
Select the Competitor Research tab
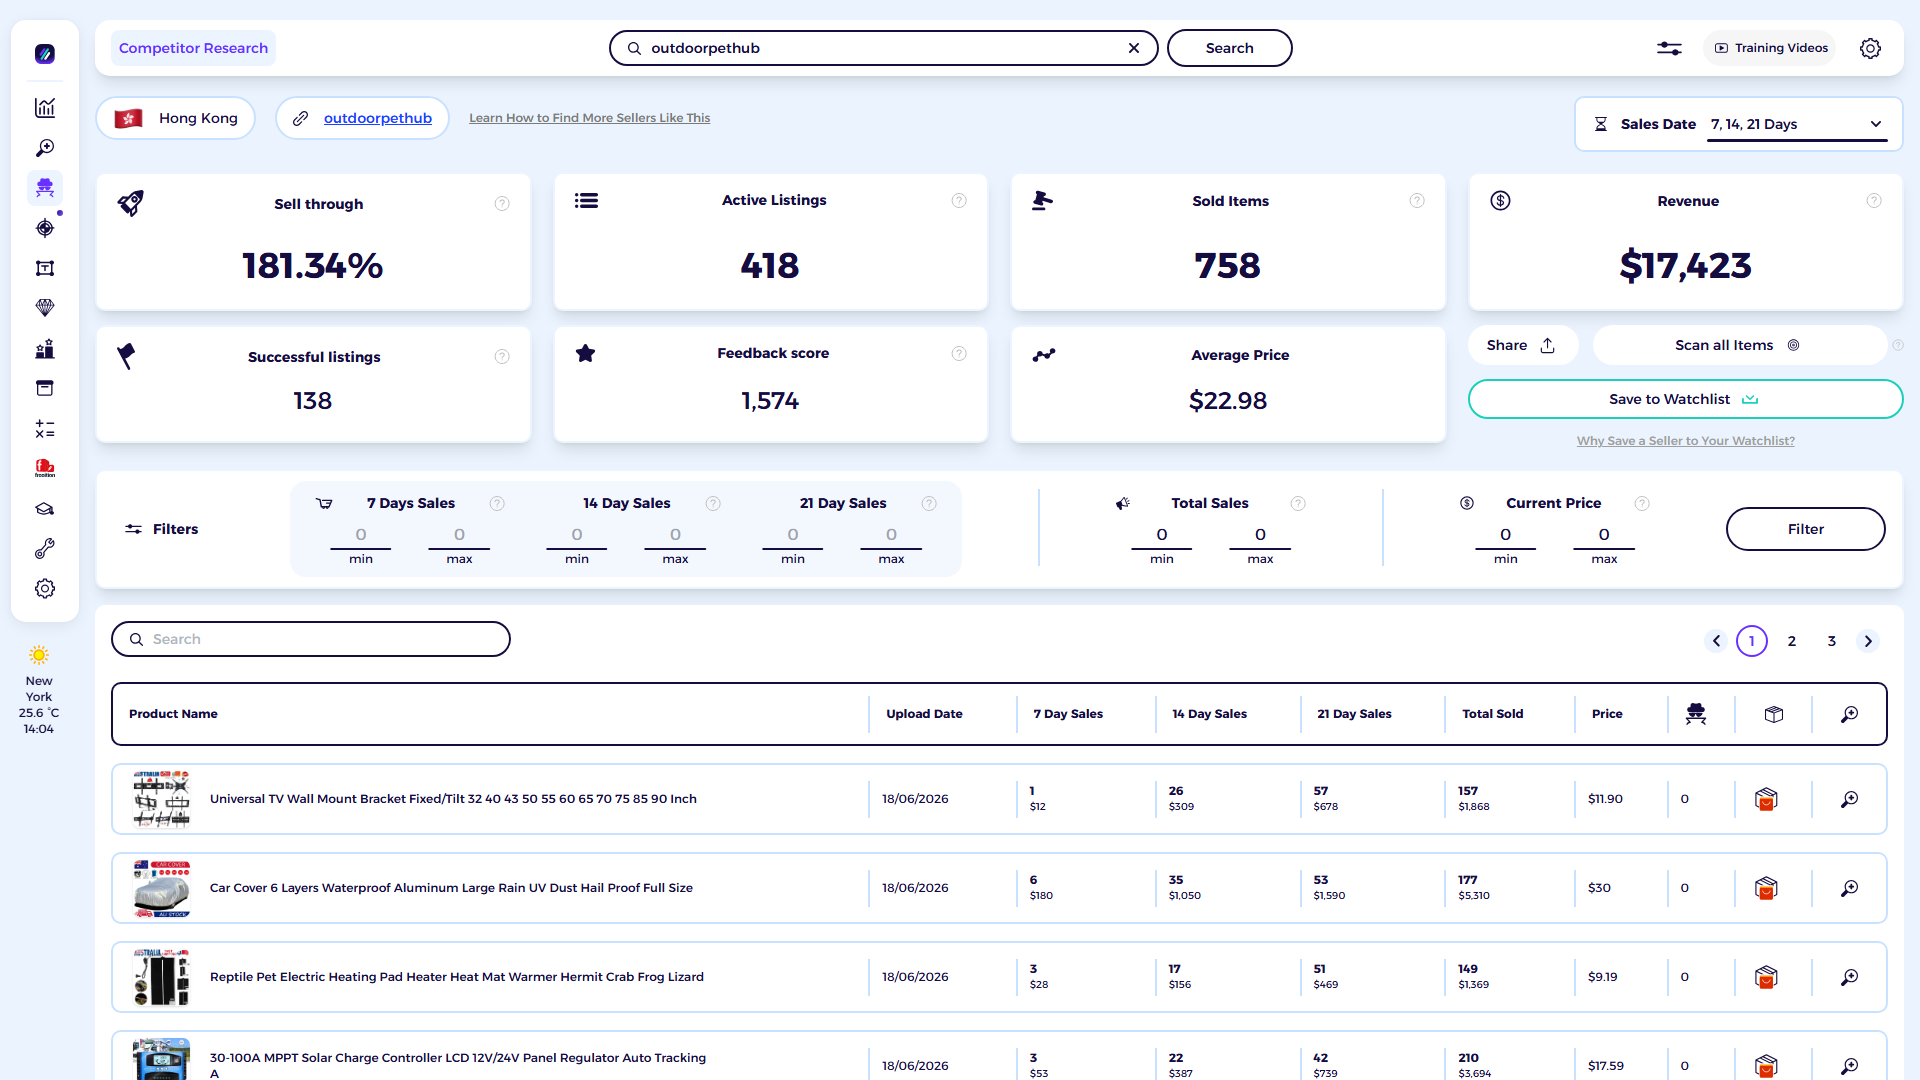click(193, 48)
